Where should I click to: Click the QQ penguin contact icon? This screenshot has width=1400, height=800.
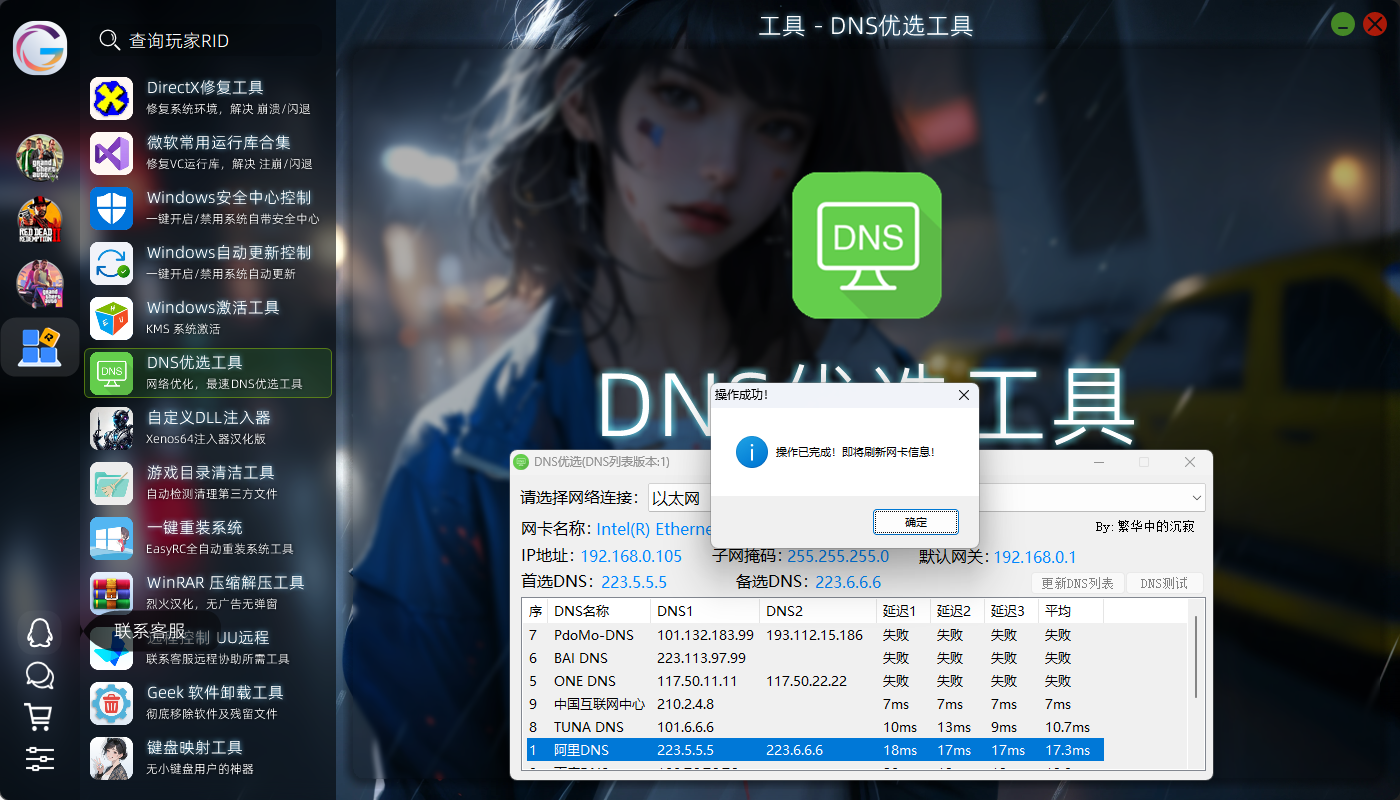39,632
